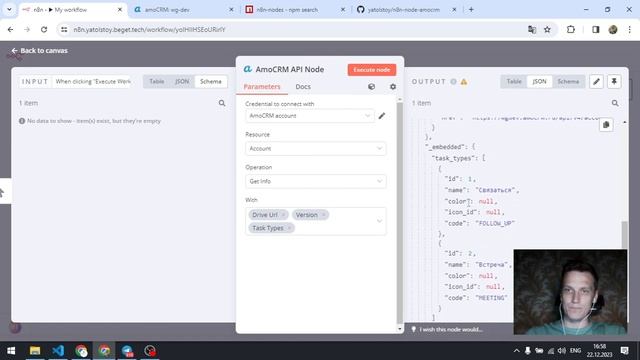This screenshot has height=360, width=640.
Task: Edit output with pencil icon
Action: tap(596, 82)
